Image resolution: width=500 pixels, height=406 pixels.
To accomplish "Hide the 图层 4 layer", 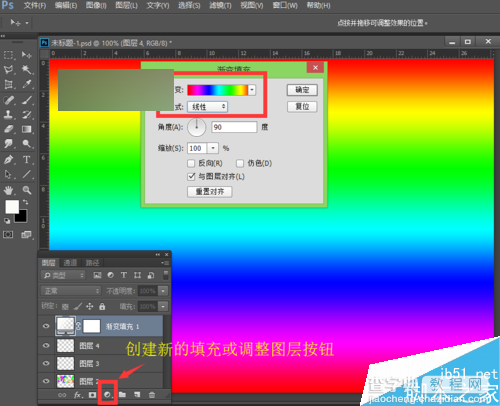I will coord(46,345).
